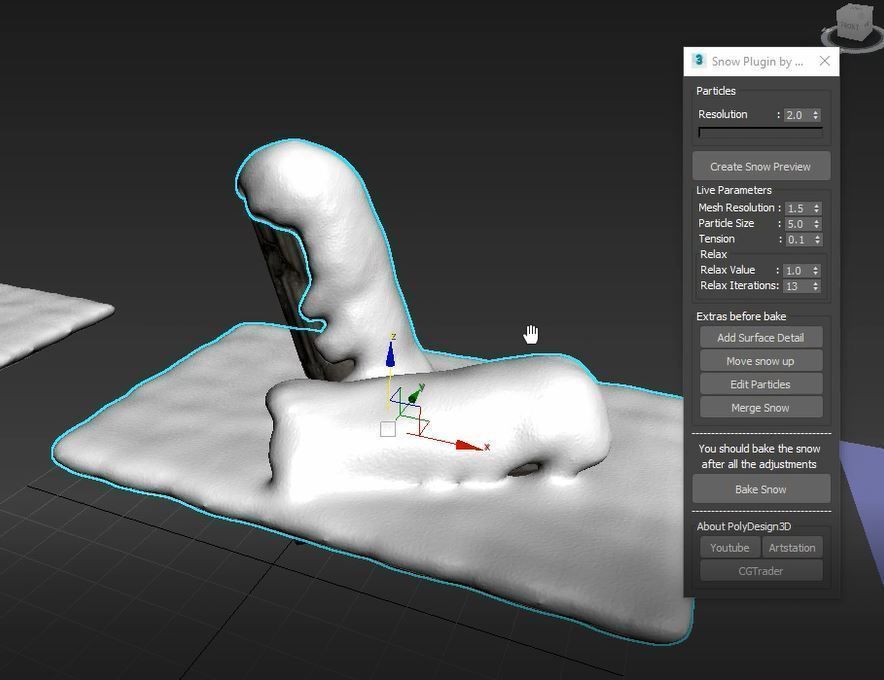884x680 pixels.
Task: Open Edit Particles
Action: [x=760, y=385]
